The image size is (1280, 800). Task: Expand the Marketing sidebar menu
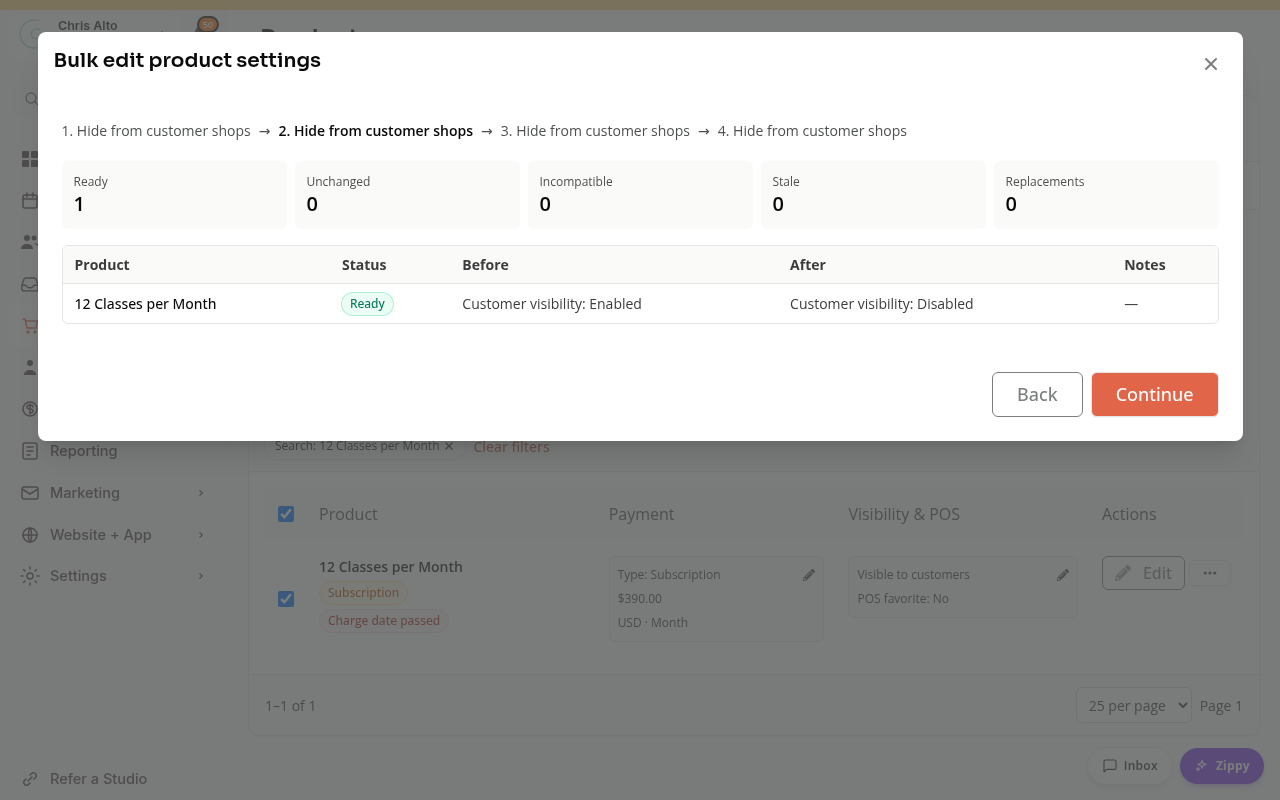[x=112, y=493]
